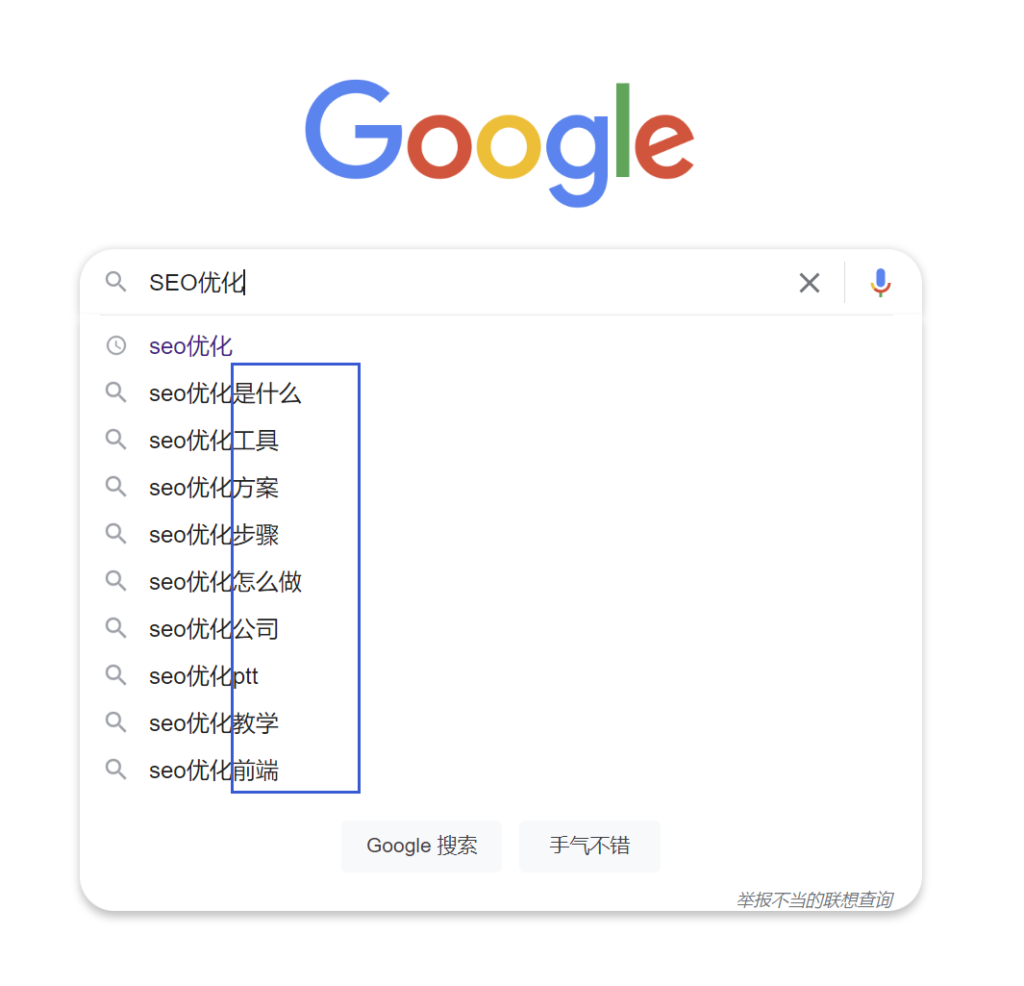
Task: Click the search icon beside seo优化工具
Action: 116,440
